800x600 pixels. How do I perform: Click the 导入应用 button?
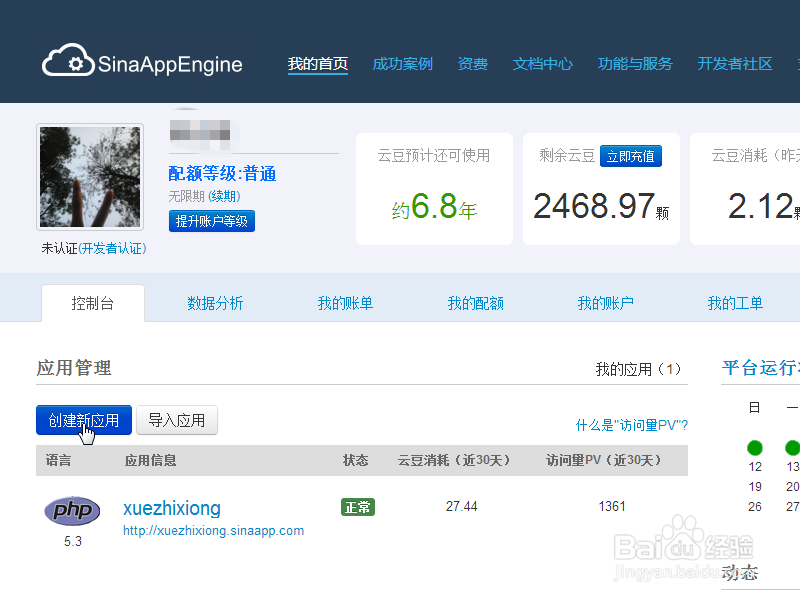click(x=177, y=420)
